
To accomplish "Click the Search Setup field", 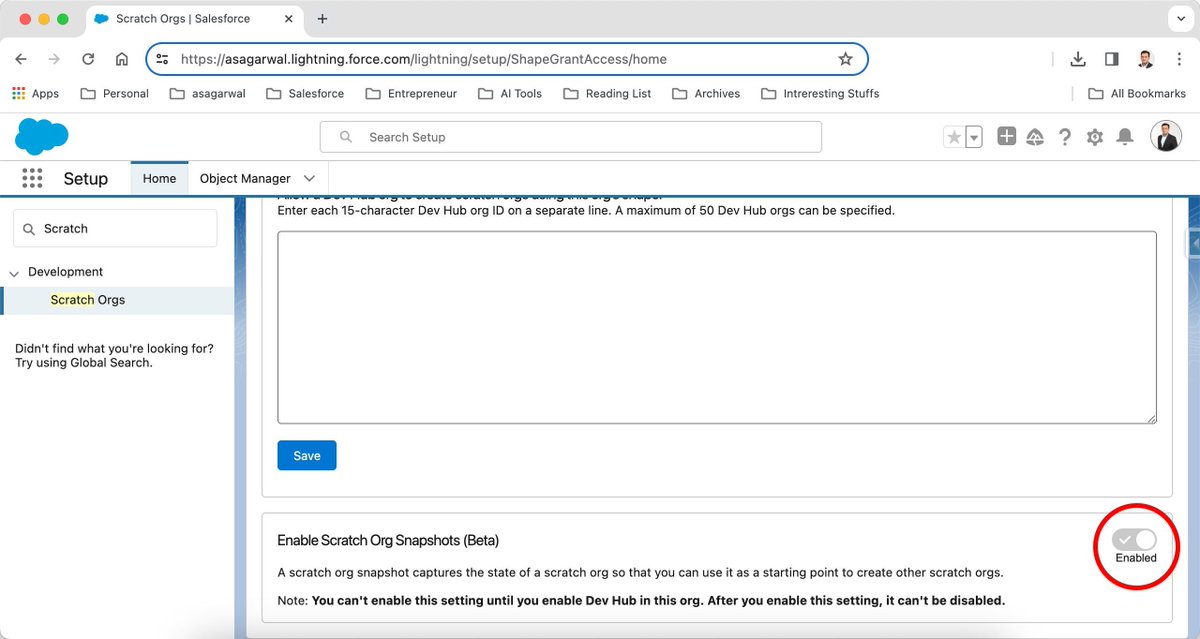I will (570, 137).
